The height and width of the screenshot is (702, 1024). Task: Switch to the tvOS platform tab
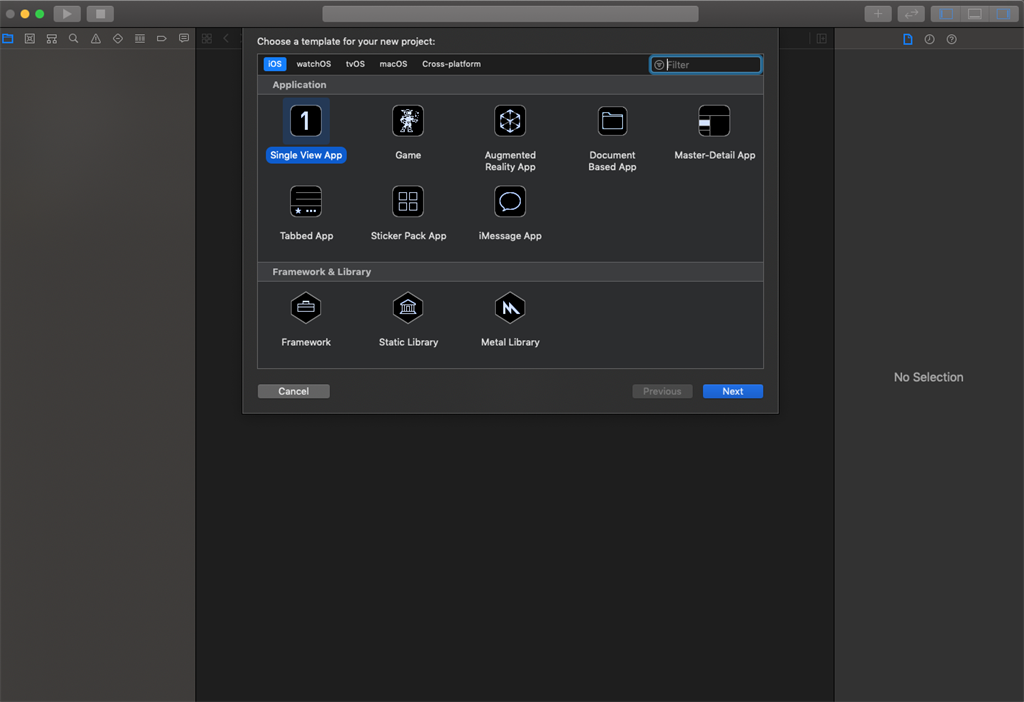click(355, 64)
